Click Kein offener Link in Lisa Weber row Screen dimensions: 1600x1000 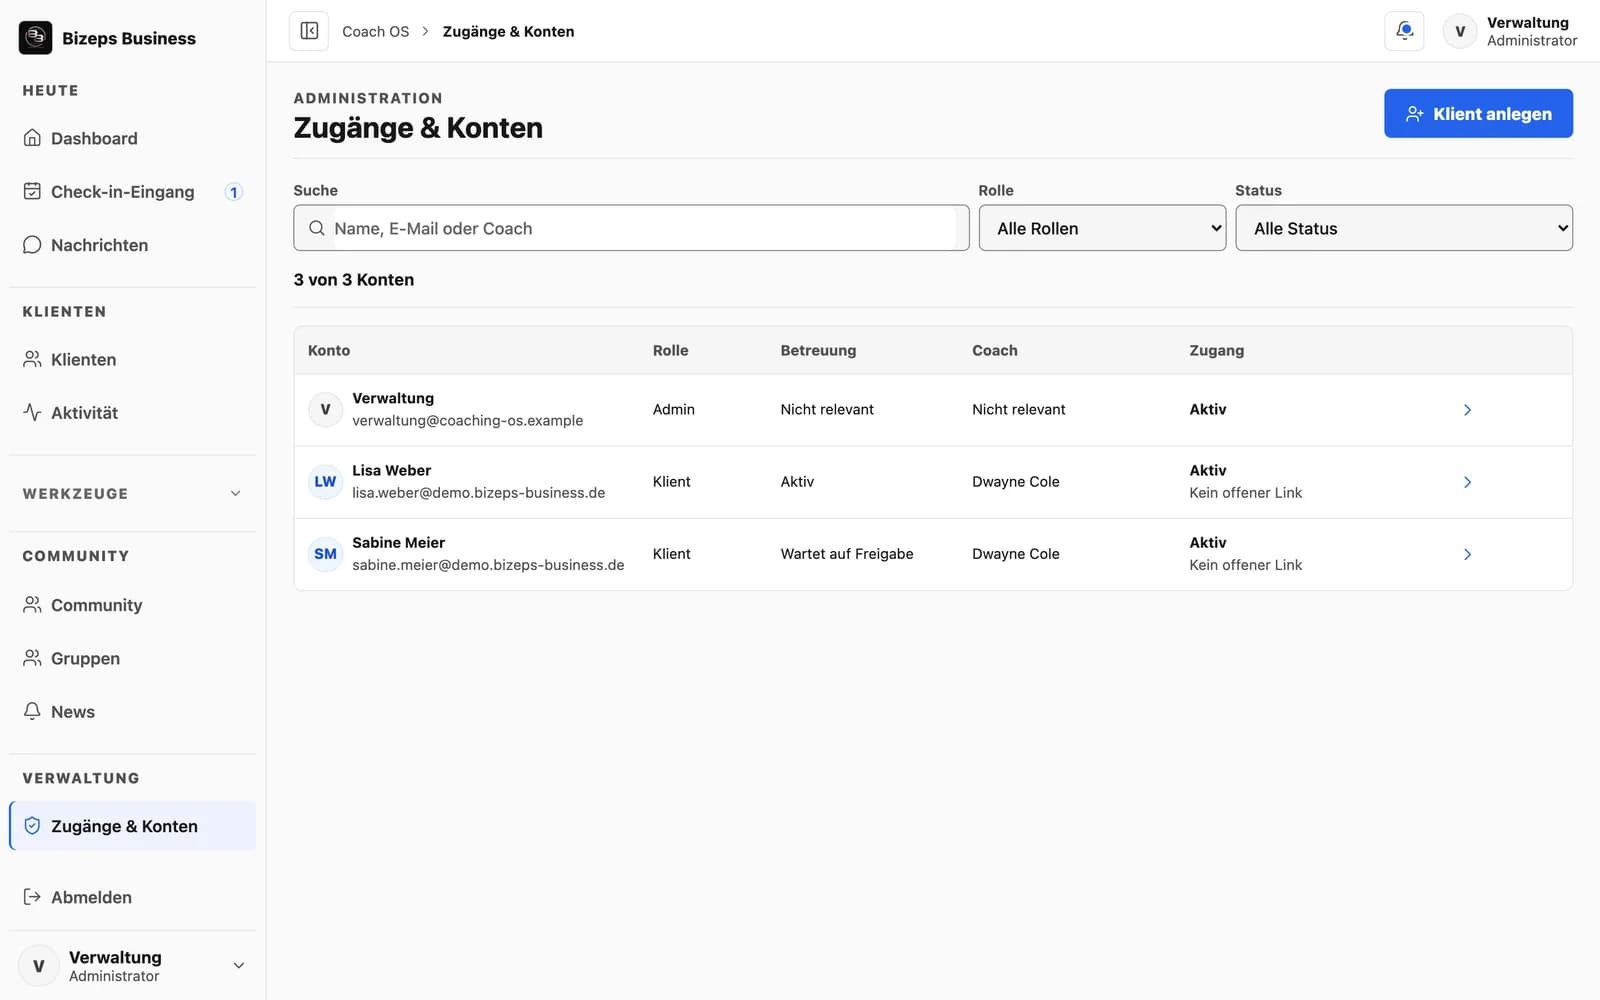pos(1245,493)
